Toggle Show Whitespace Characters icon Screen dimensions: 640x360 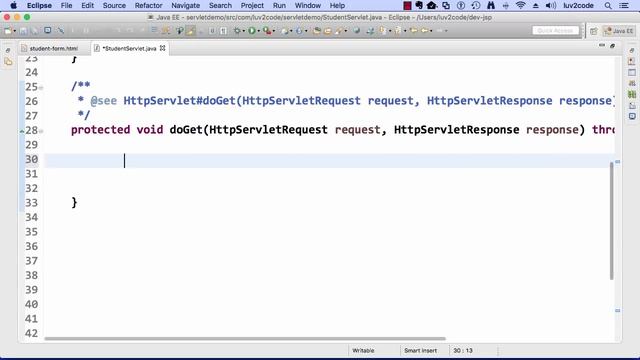click(x=223, y=31)
